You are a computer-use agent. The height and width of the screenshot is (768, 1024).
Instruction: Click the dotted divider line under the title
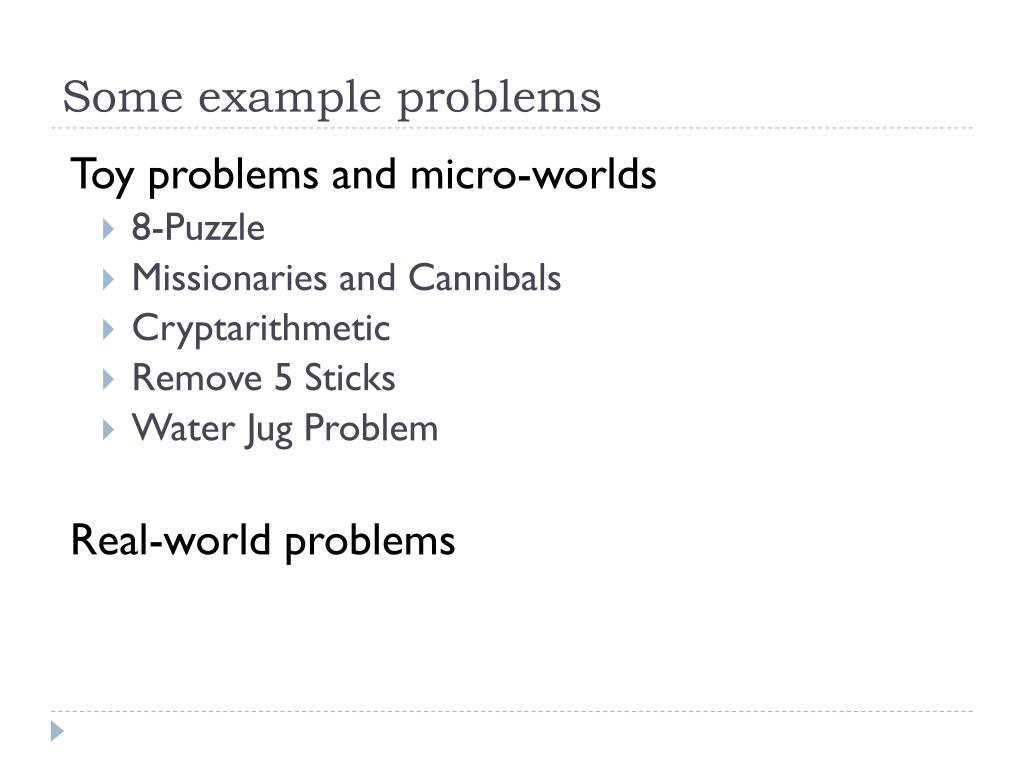[512, 128]
